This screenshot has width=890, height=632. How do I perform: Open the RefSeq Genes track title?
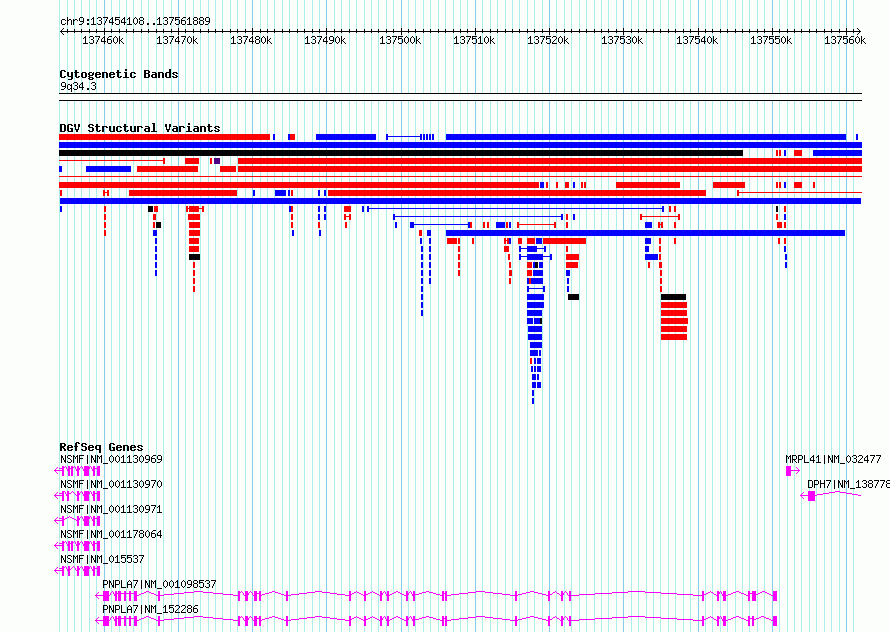[101, 447]
